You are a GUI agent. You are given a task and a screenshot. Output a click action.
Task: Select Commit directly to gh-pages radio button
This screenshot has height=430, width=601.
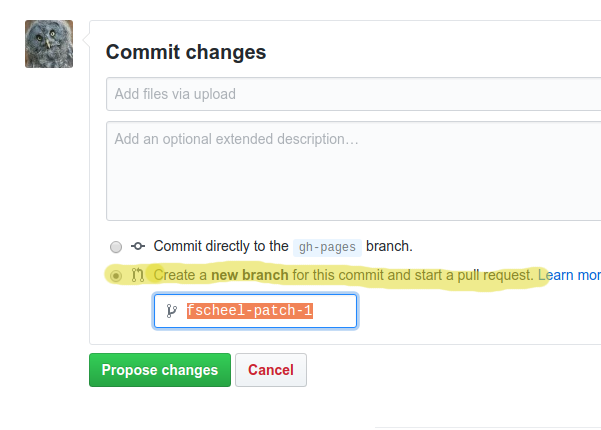coord(116,247)
